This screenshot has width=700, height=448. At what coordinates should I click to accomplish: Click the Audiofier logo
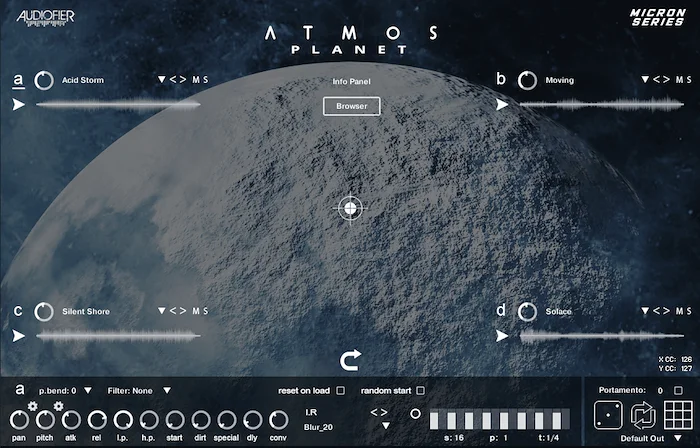[x=46, y=18]
